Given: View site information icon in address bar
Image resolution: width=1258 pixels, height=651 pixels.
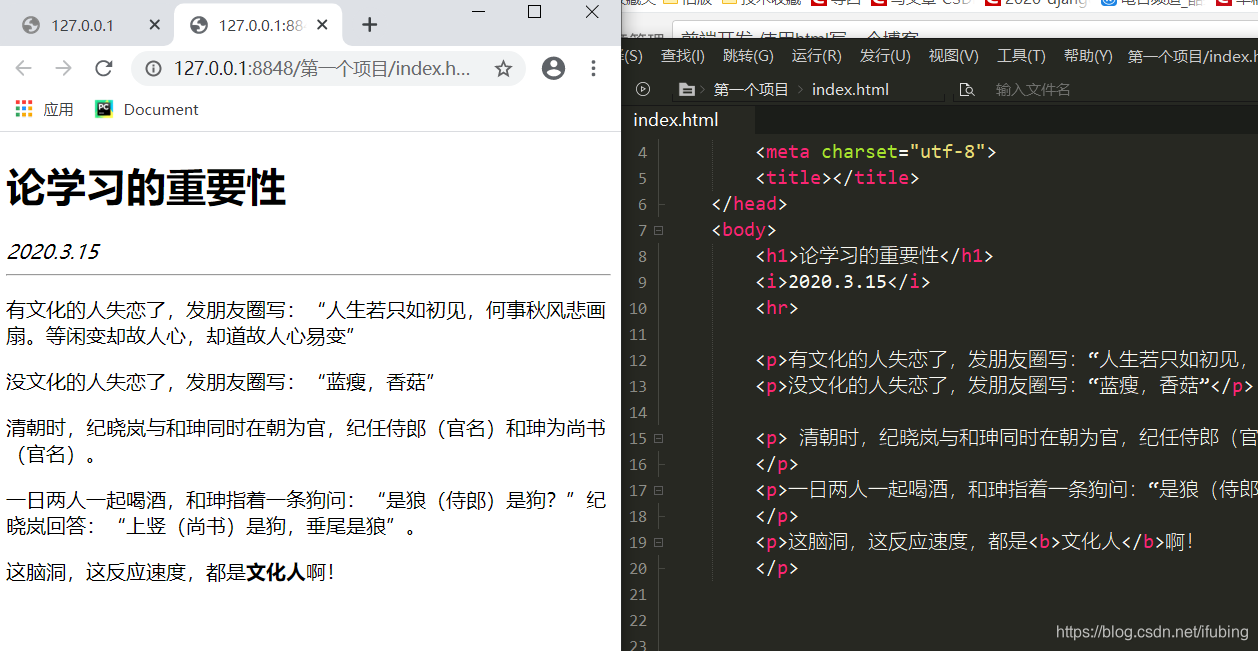Looking at the screenshot, I should point(153,68).
